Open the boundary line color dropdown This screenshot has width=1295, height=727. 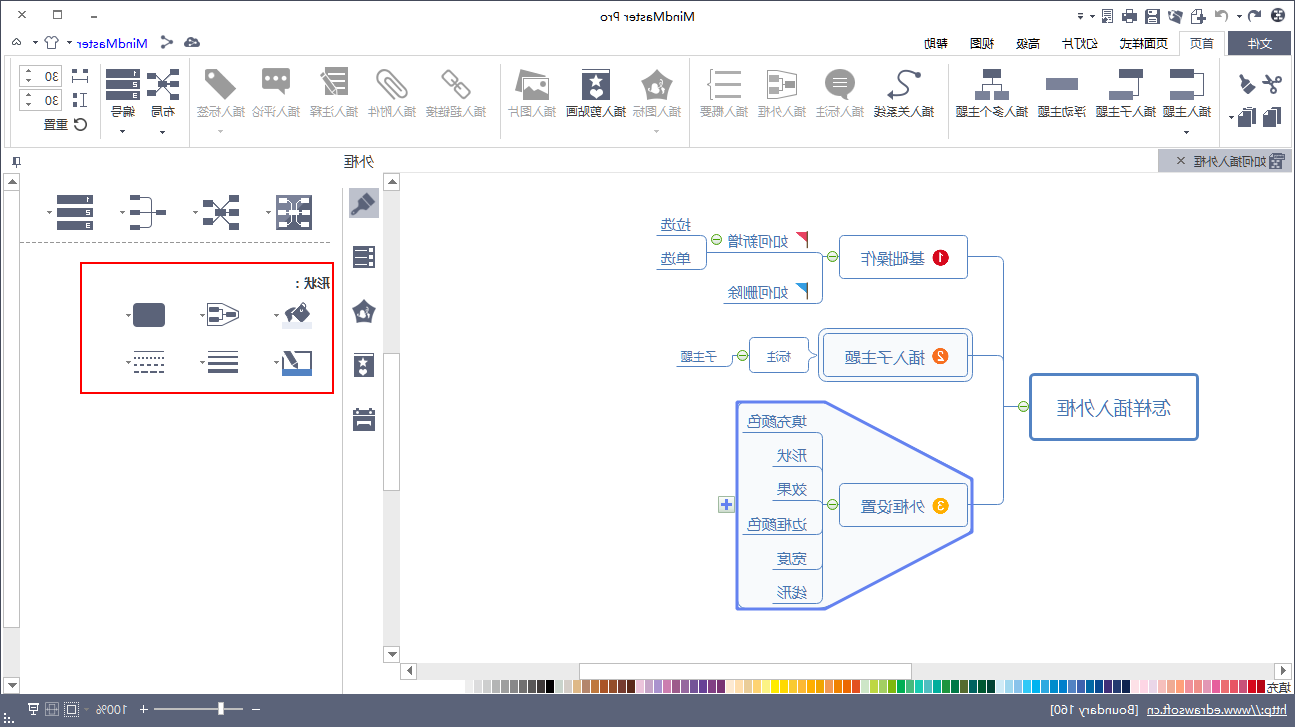[x=276, y=363]
